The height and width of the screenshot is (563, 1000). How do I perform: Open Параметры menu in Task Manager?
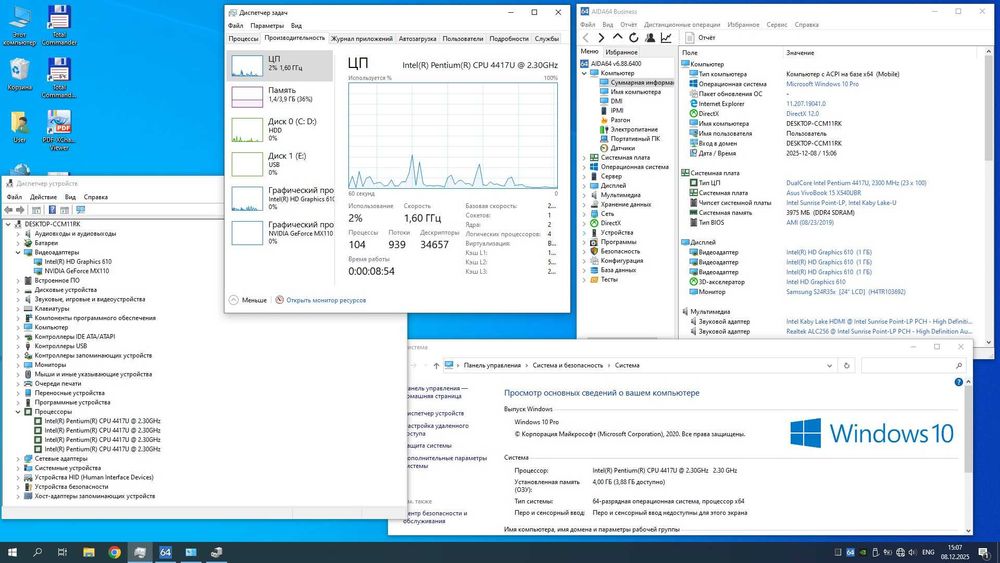pos(267,26)
